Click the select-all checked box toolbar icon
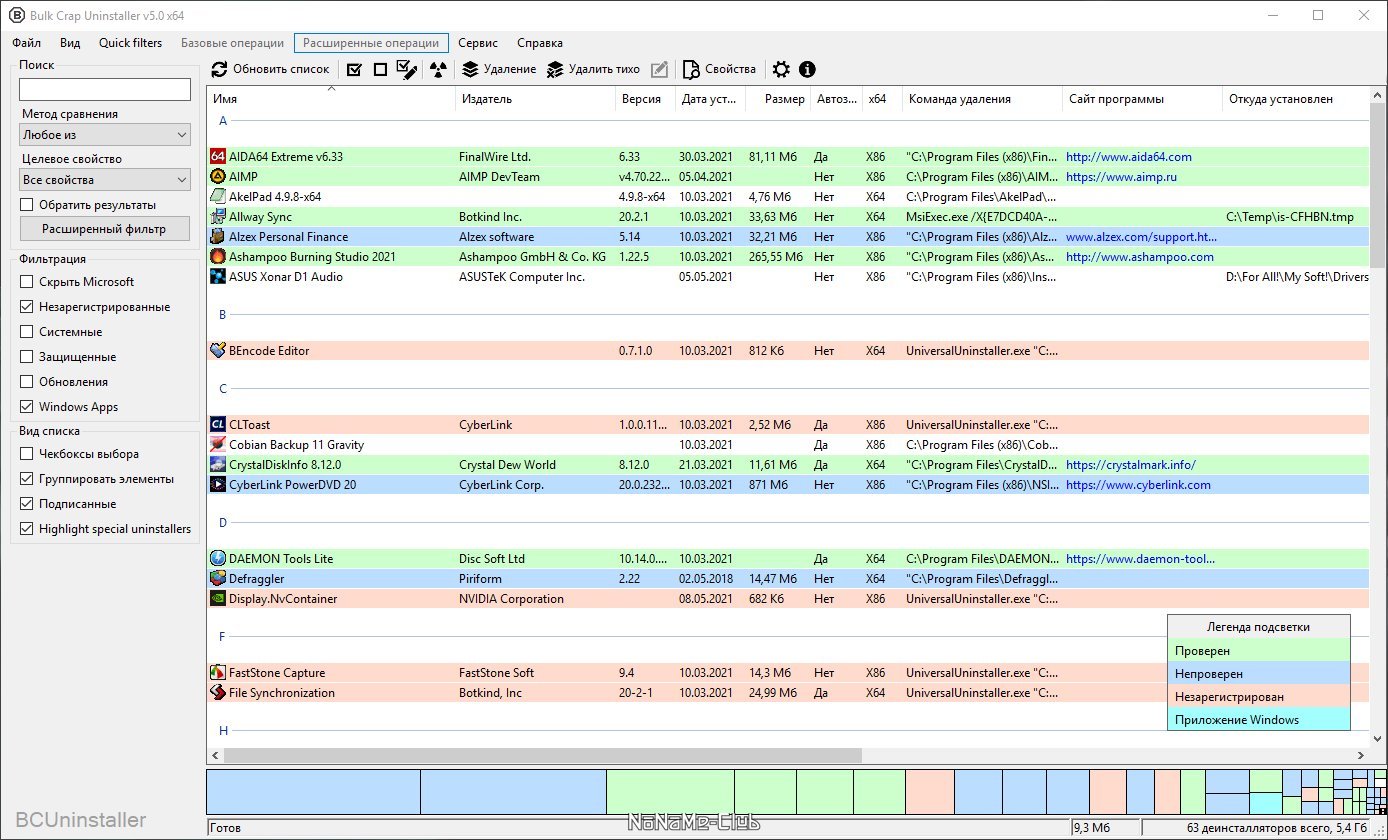 click(354, 70)
